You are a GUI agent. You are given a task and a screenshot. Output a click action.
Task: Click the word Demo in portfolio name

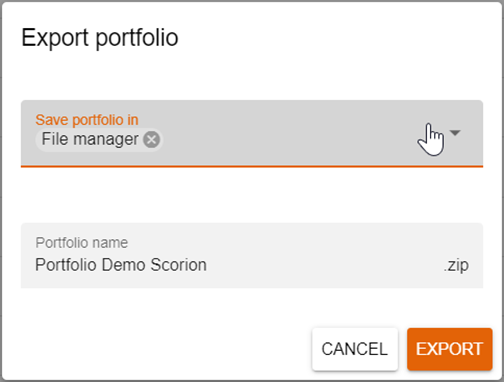[x=124, y=265]
